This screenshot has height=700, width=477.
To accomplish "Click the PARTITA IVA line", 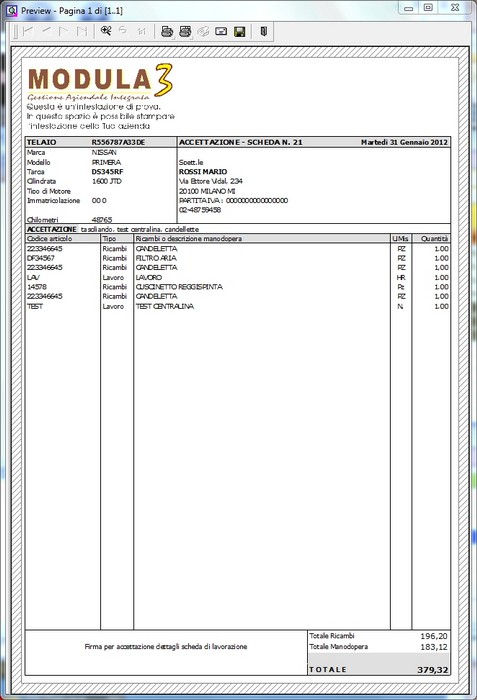I will [234, 200].
